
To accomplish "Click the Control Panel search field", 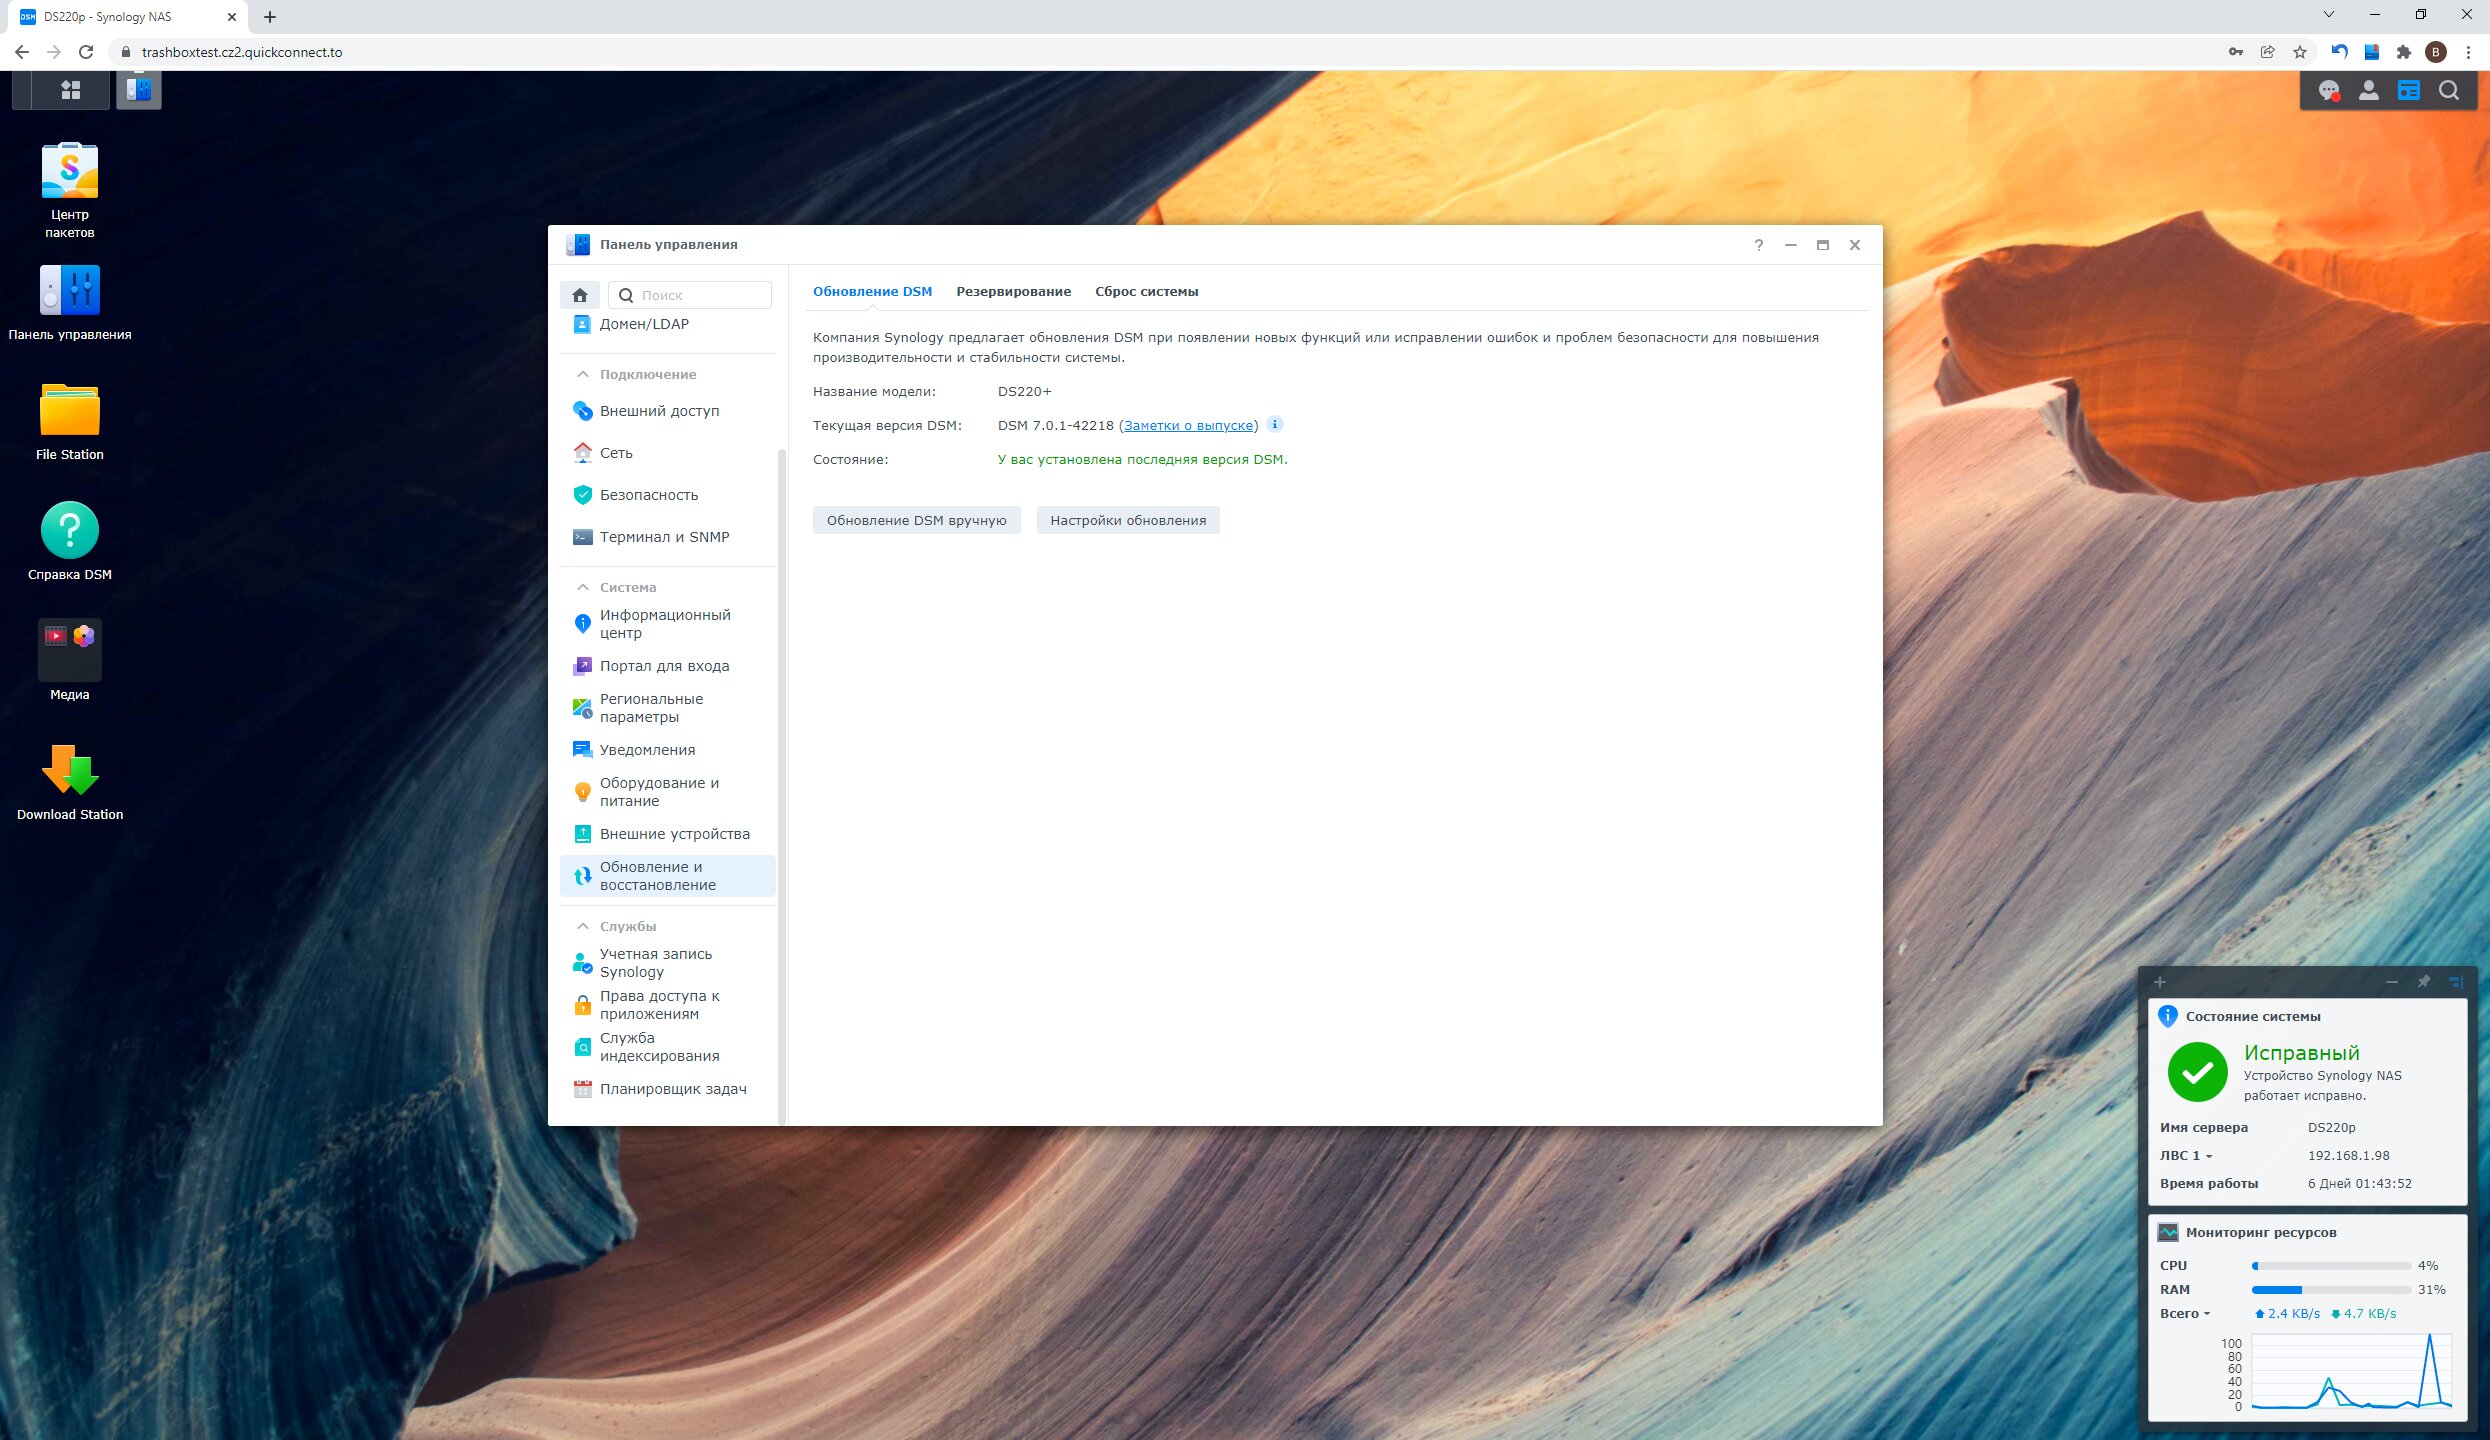I will 690,295.
